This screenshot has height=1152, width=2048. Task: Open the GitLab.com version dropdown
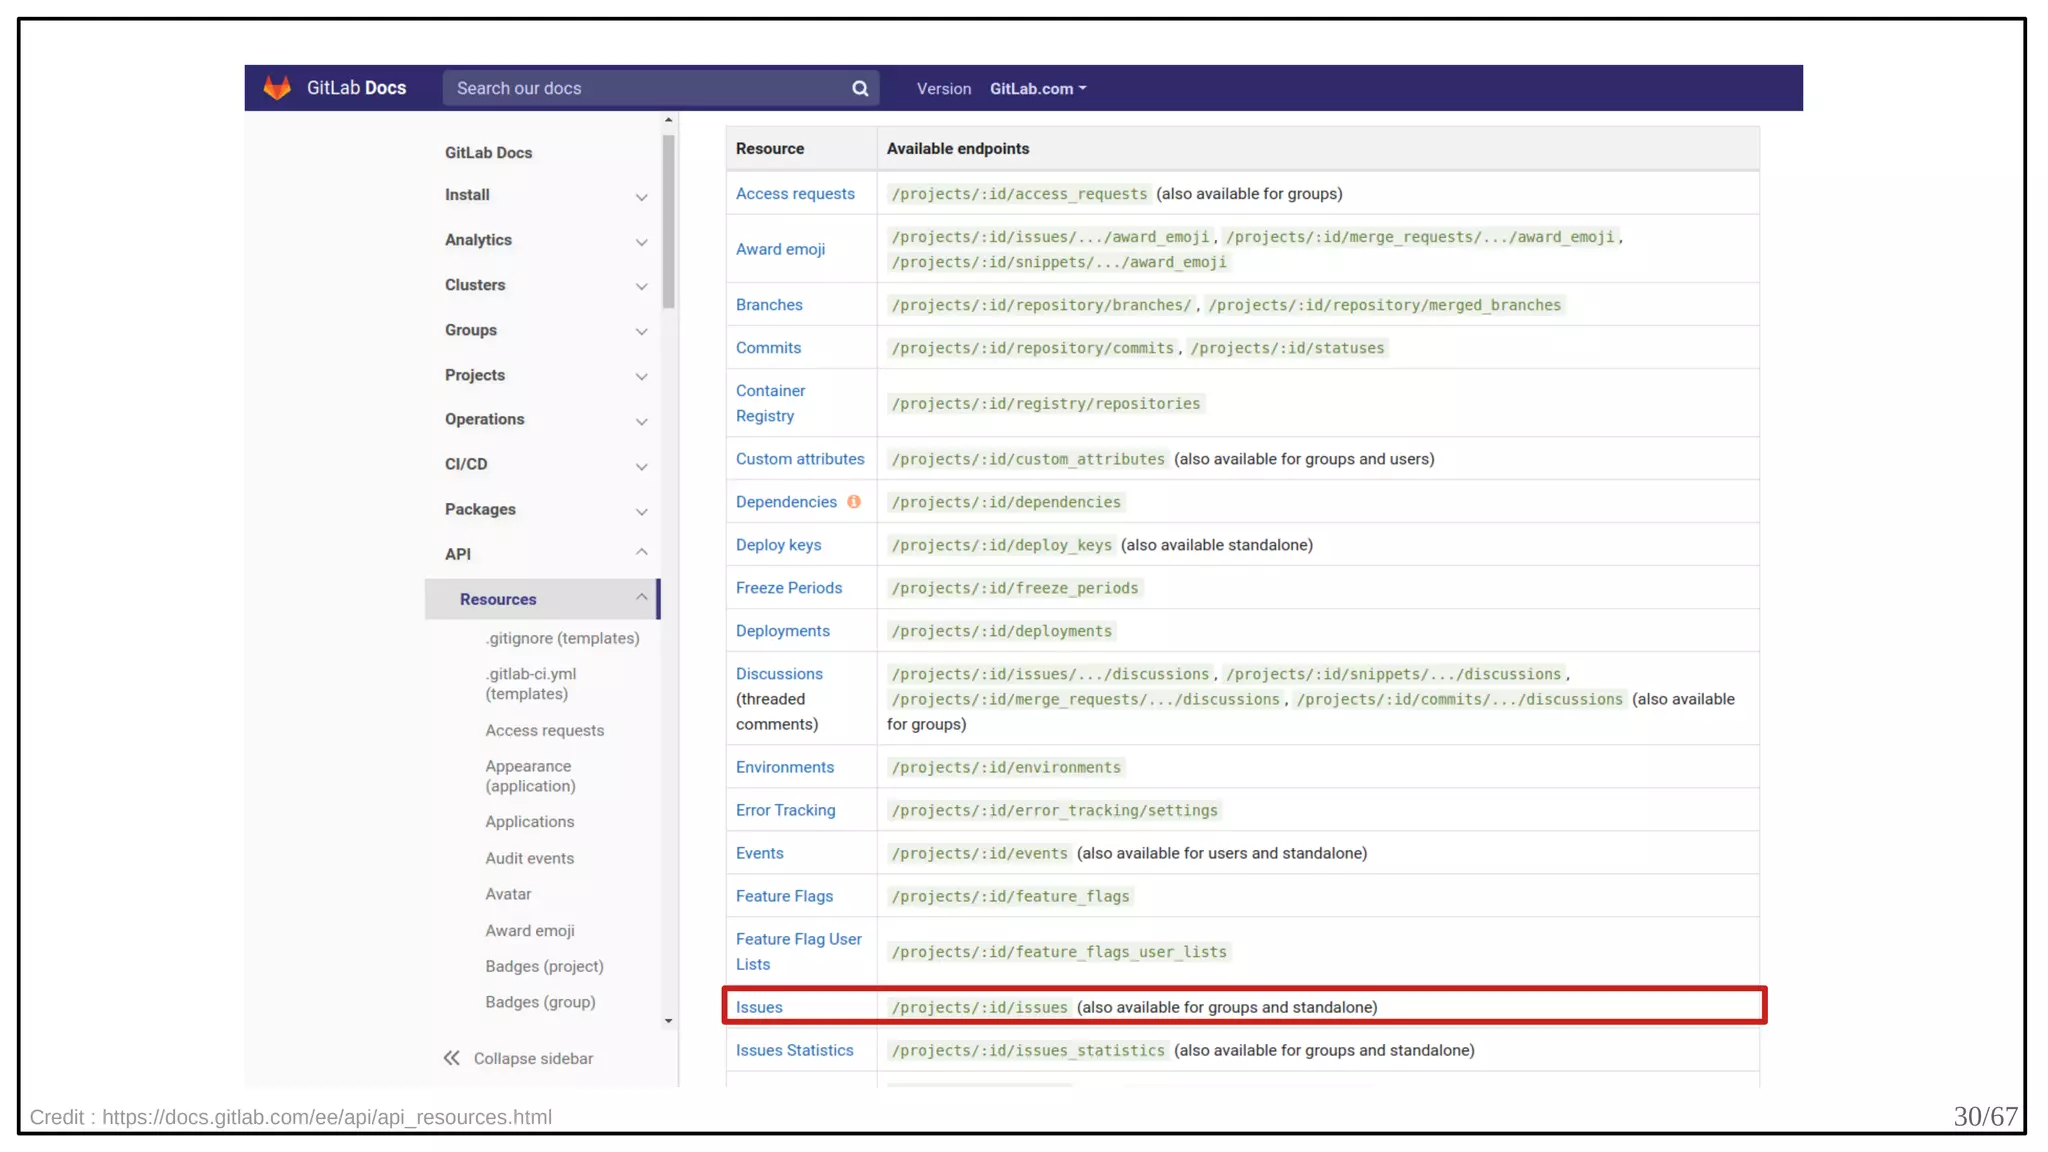coord(1038,89)
